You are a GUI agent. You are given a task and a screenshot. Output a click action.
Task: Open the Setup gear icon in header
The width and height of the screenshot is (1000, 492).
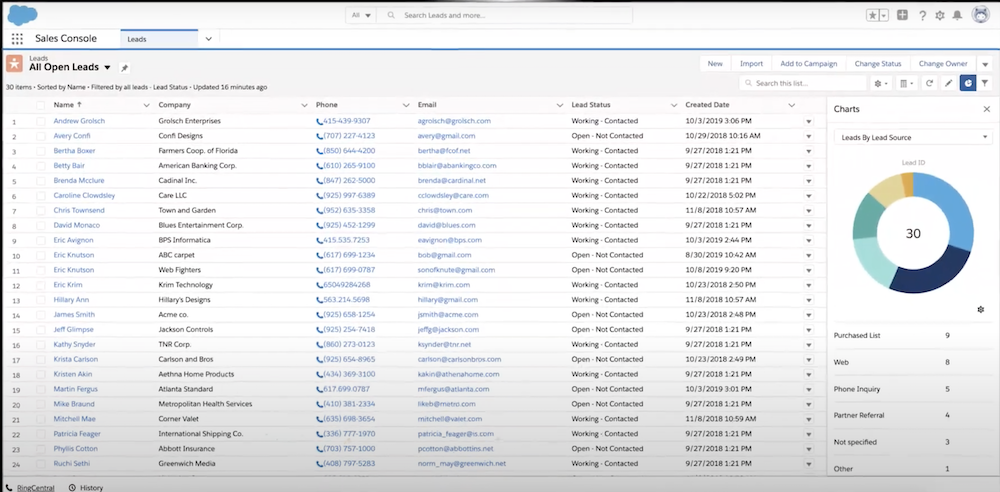[x=939, y=15]
